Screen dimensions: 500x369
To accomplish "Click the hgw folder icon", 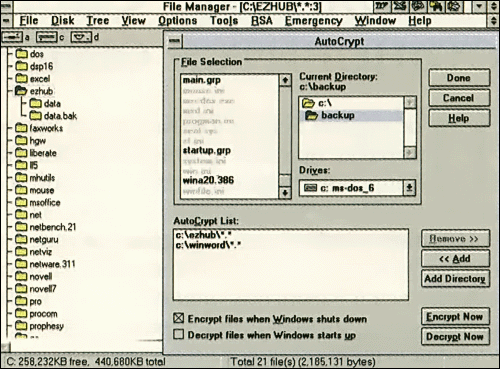I will tap(22, 140).
